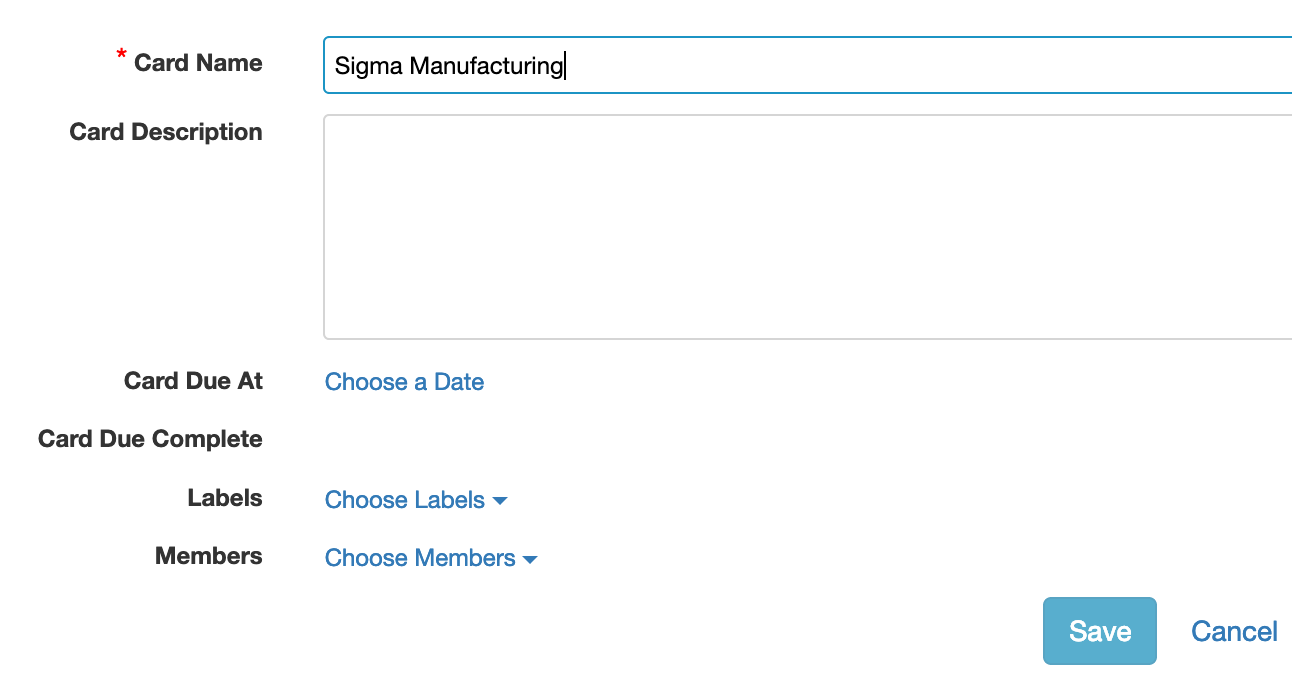This screenshot has height=676, width=1292.
Task: Click empty space after the Card Name text
Action: 900,66
